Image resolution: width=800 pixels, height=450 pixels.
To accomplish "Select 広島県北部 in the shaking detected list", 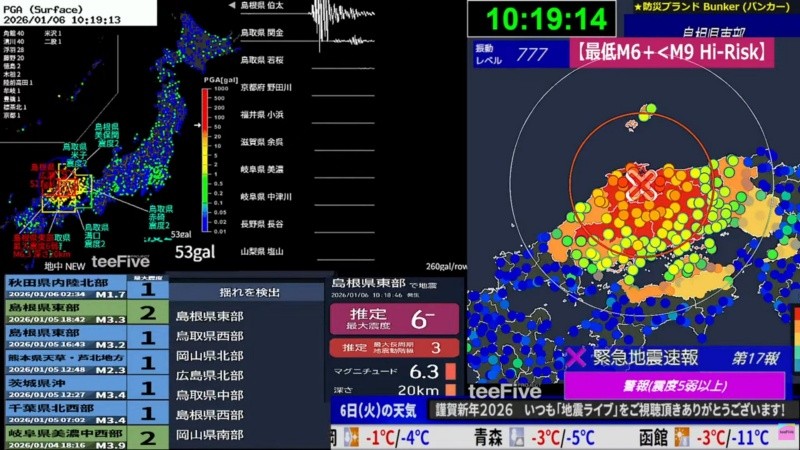I will (209, 375).
